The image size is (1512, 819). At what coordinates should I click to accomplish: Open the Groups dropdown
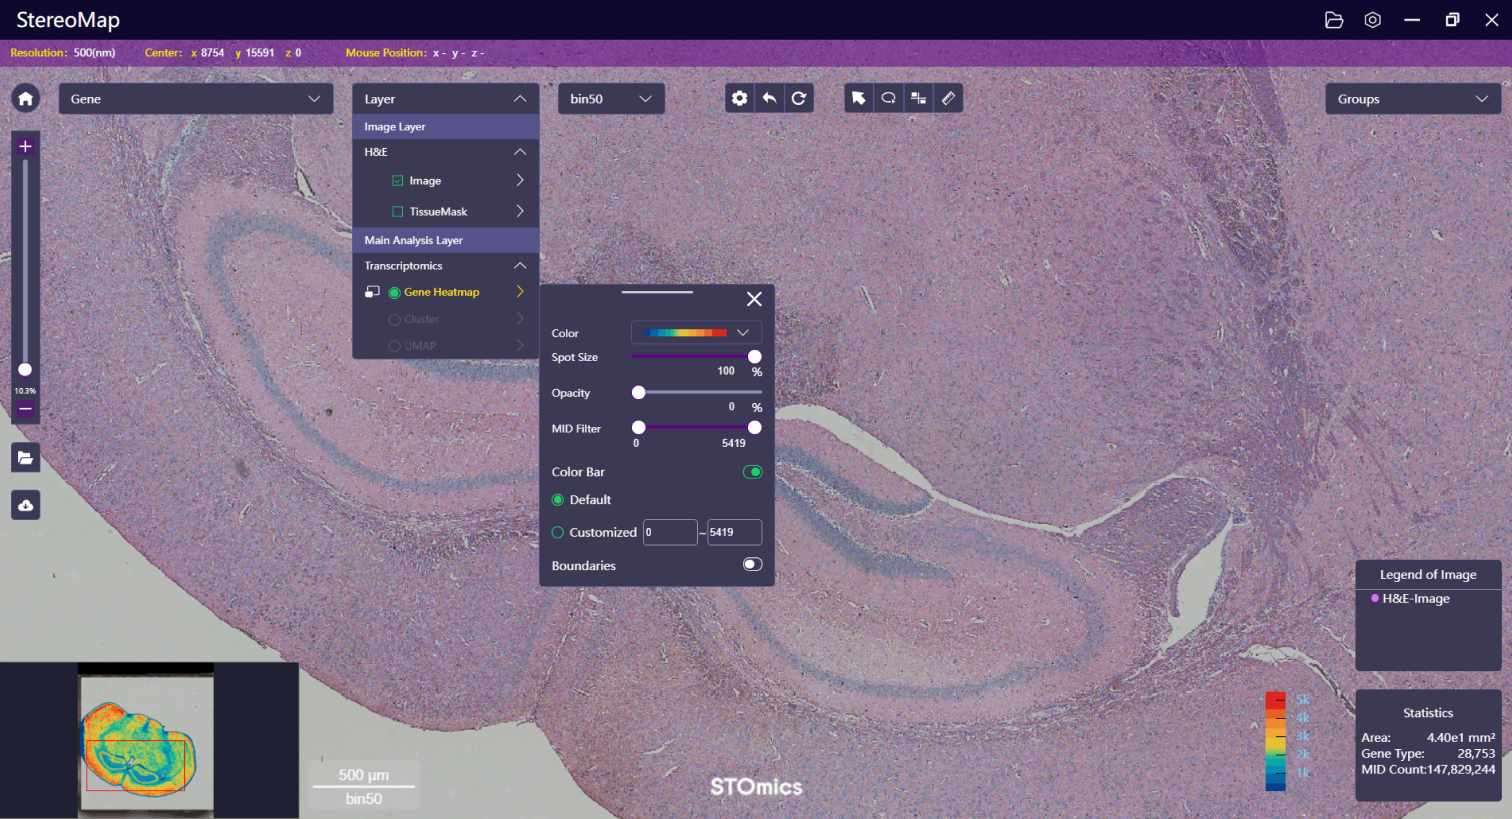click(x=1412, y=99)
